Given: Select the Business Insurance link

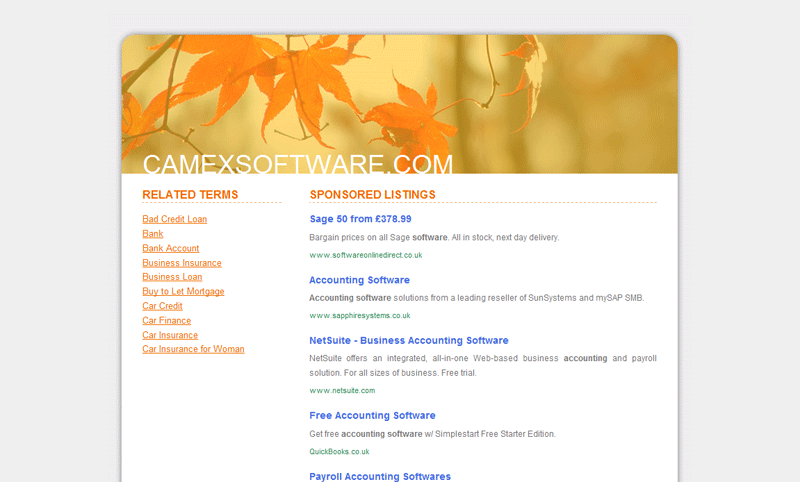Looking at the screenshot, I should (181, 263).
